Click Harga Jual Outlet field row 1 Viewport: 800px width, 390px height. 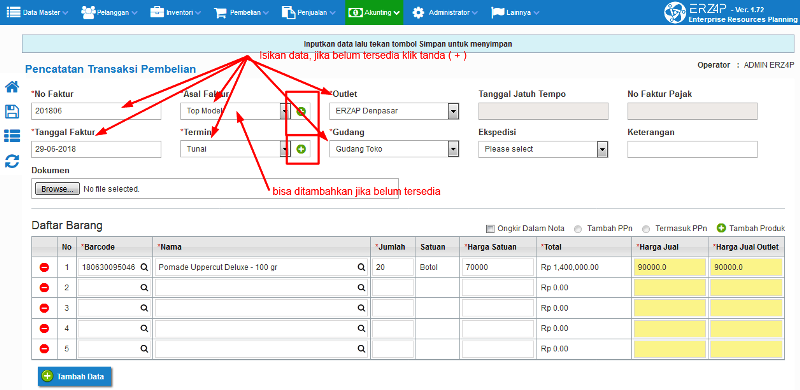(x=746, y=267)
